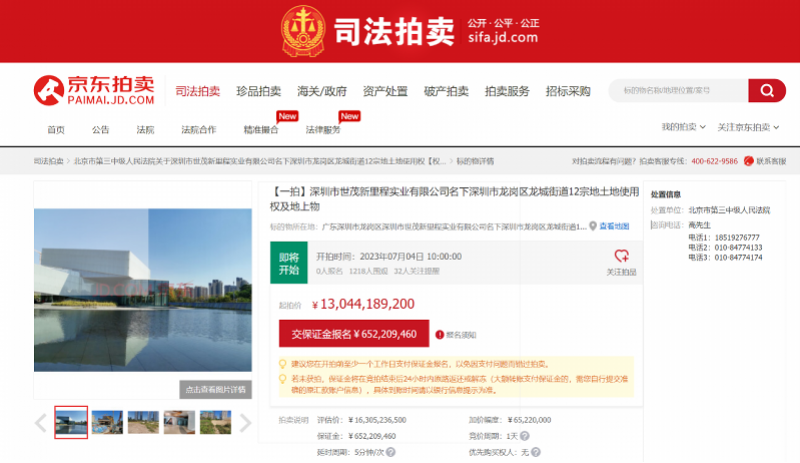
Task: Open 法律服务 in the sub-navigation
Action: (323, 130)
